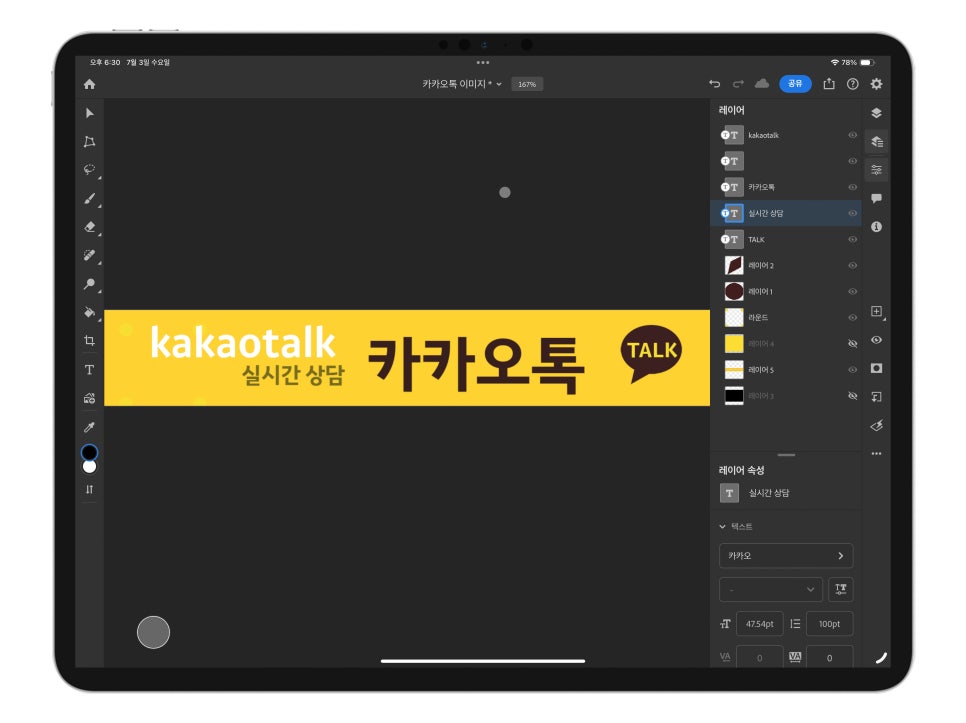Open cloud document status icon
966x723 pixels.
click(762, 83)
